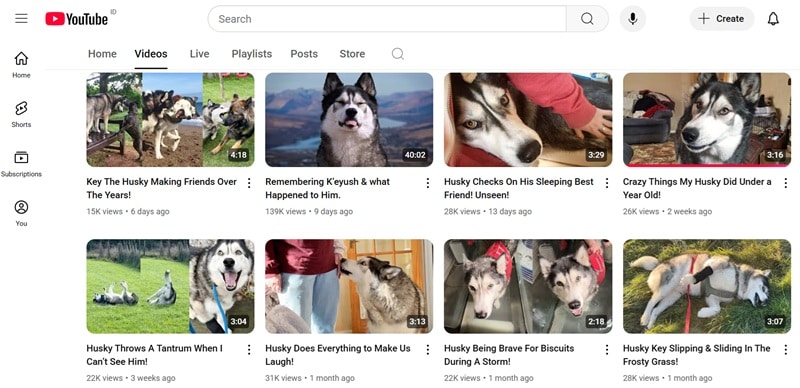Viewport: 800px width, 388px height.
Task: Open the notifications bell
Action: pos(773,19)
